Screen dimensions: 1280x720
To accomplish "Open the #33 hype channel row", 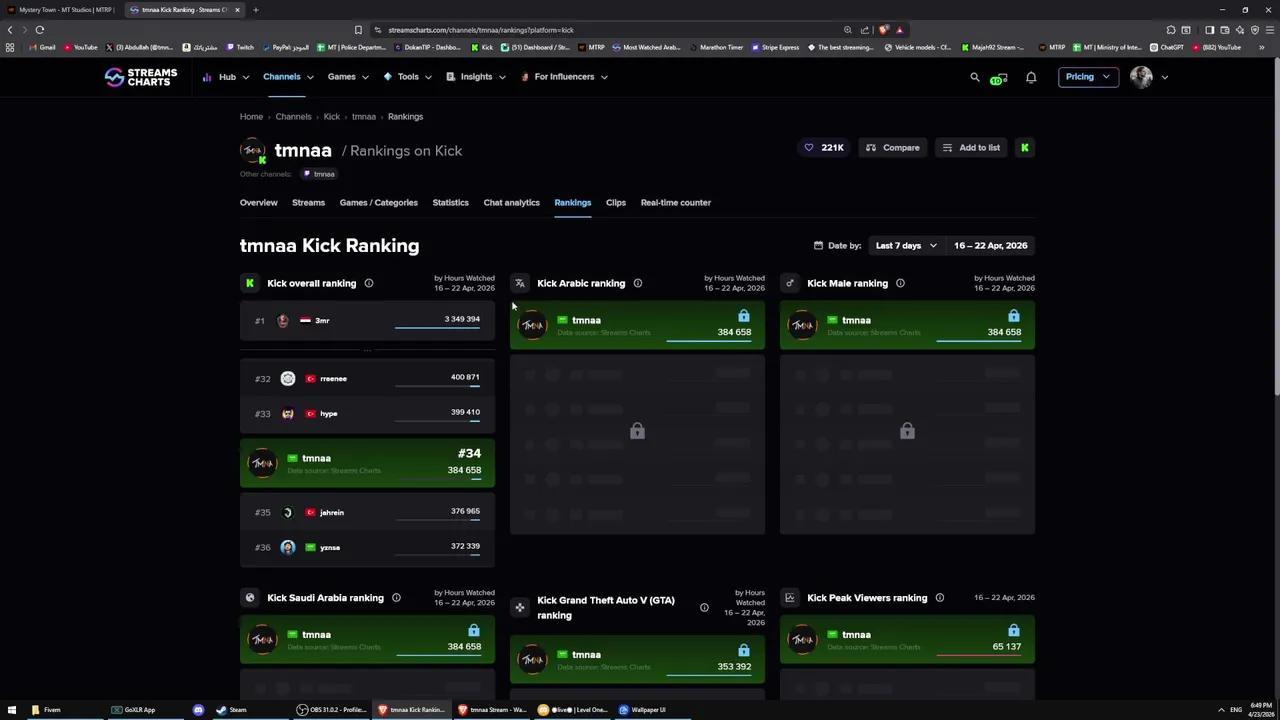I will pyautogui.click(x=367, y=414).
